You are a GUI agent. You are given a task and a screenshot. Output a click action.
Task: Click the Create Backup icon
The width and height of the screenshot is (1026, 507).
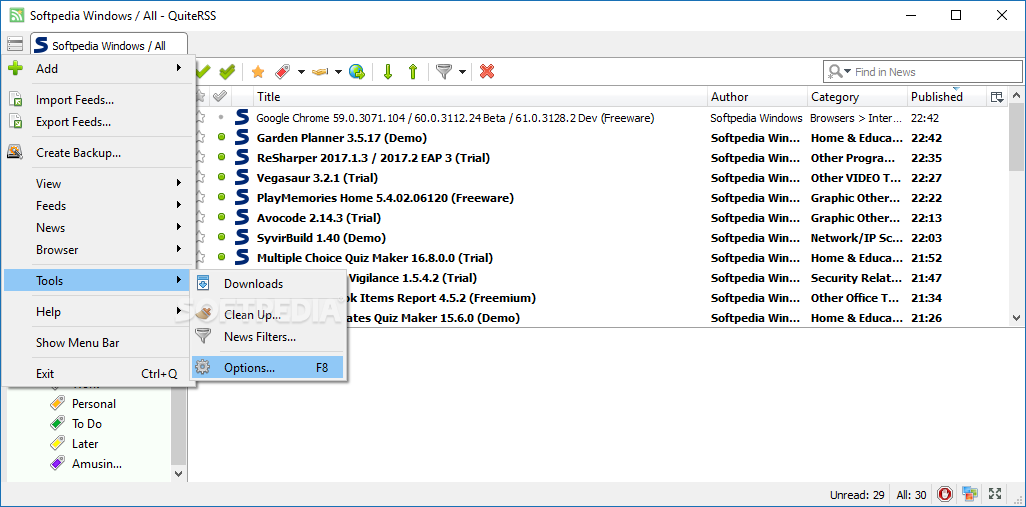(x=15, y=152)
